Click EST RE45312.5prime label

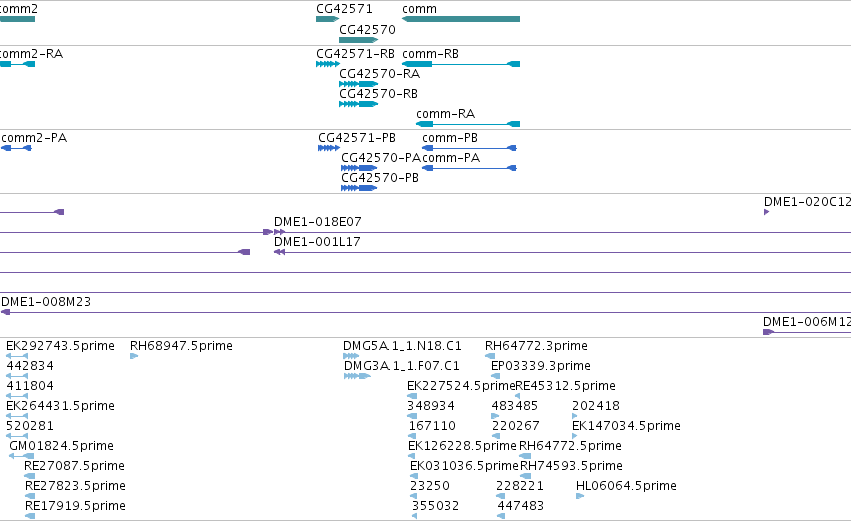(x=565, y=386)
